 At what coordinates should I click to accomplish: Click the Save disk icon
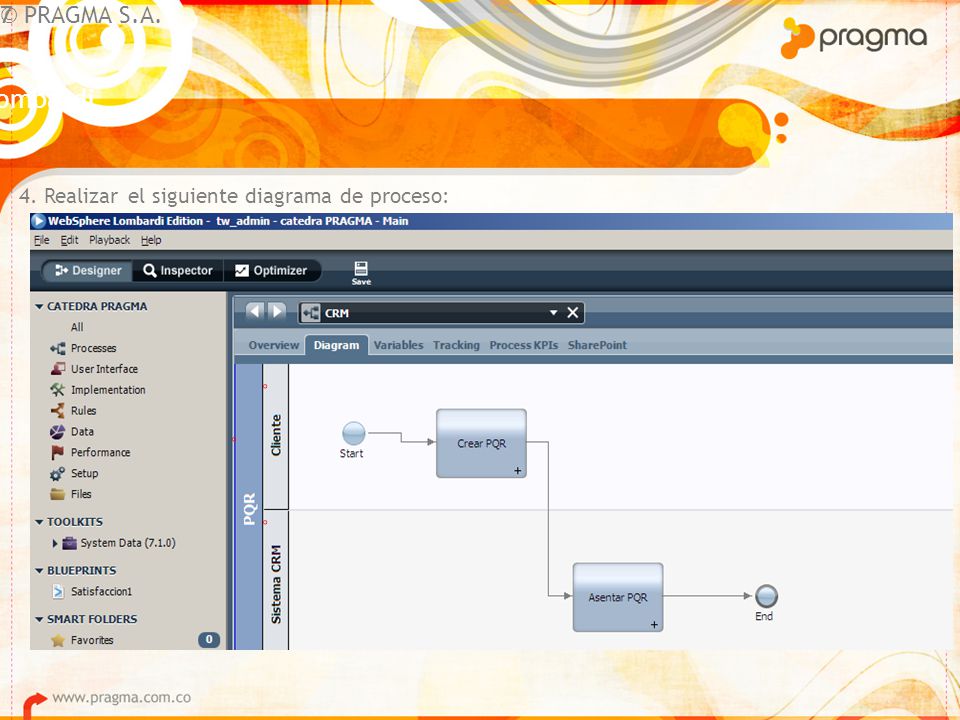pyautogui.click(x=361, y=268)
